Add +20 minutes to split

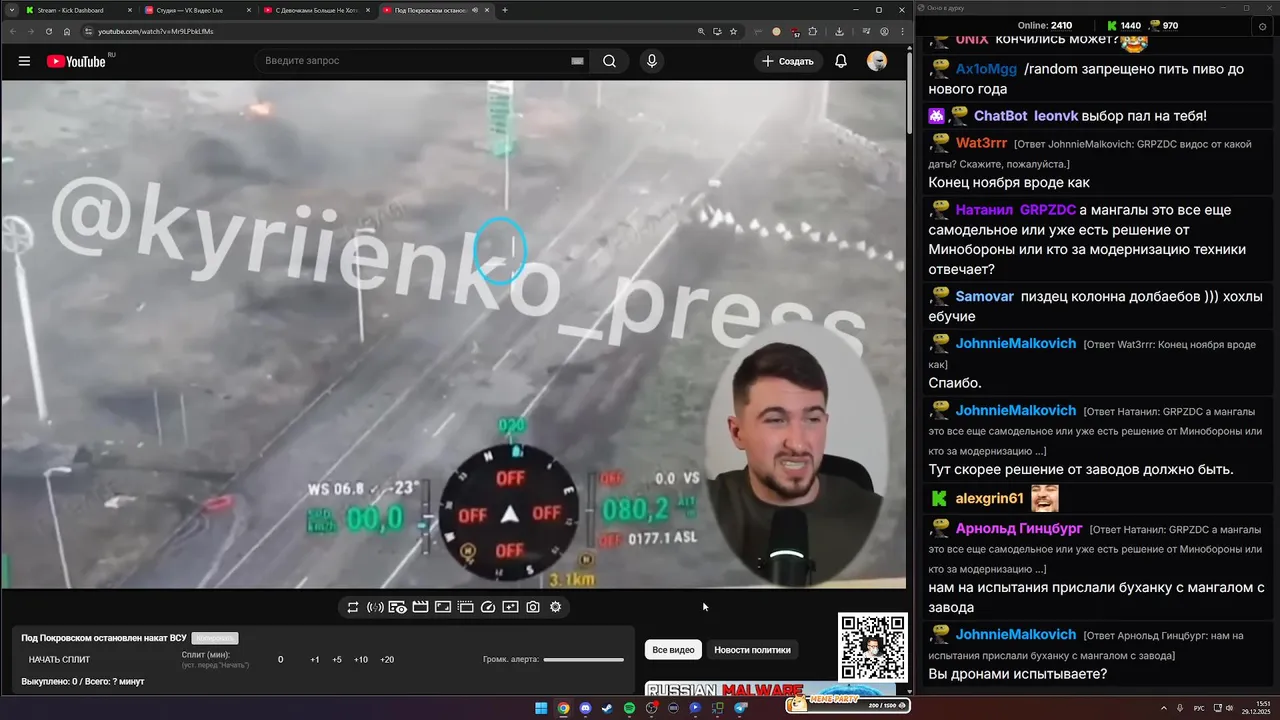pyautogui.click(x=387, y=660)
